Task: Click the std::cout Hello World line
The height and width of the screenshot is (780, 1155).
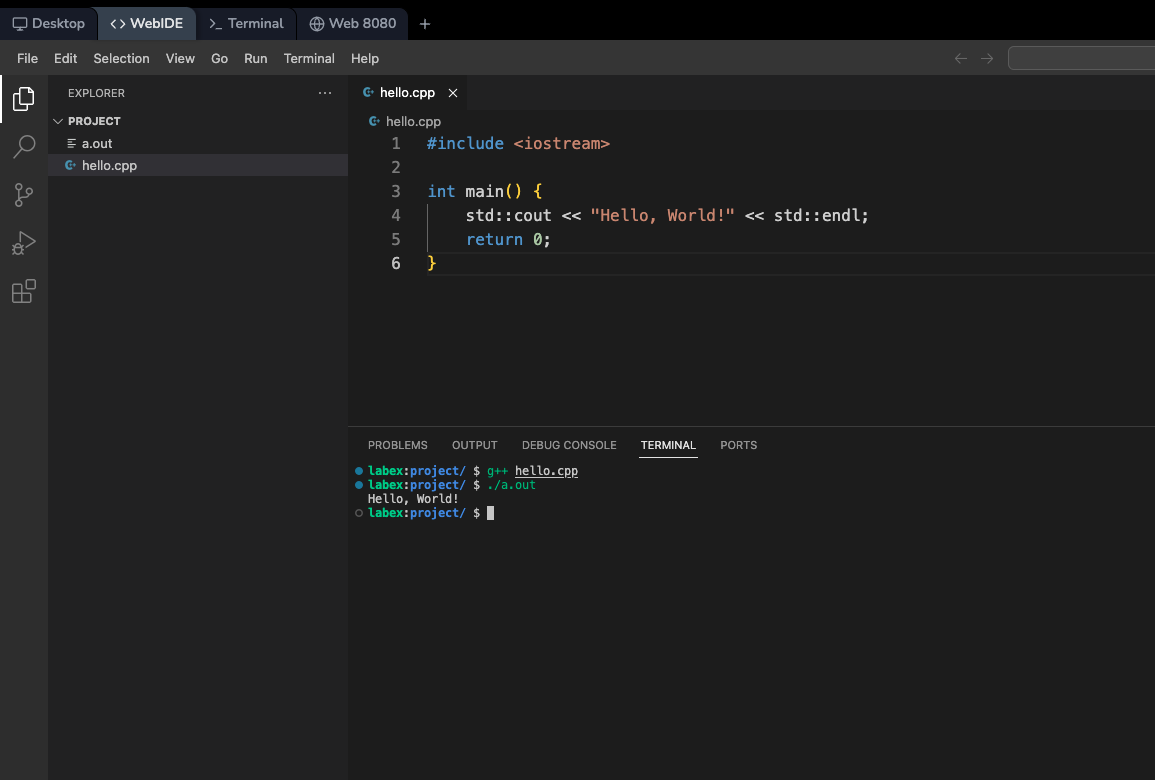Action: point(667,216)
